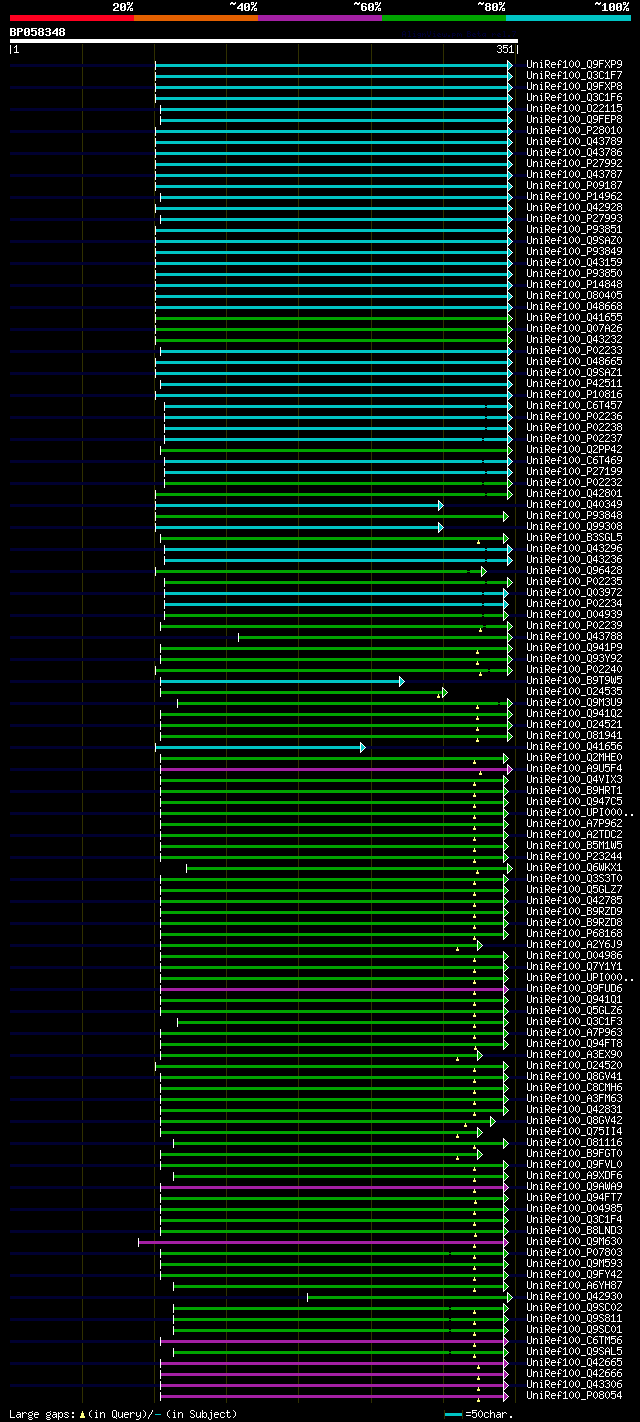Click the UniRef100_O80405 label
Screen dimensions: 640x1422
[x=574, y=296]
